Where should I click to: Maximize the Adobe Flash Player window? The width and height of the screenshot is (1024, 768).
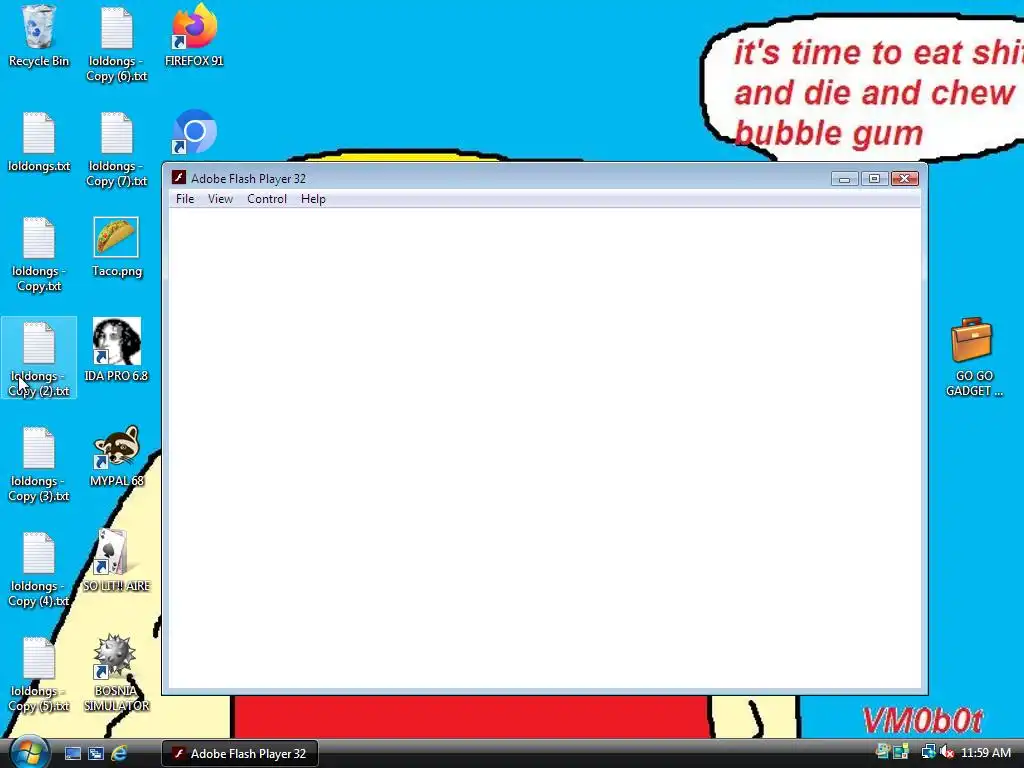[874, 178]
